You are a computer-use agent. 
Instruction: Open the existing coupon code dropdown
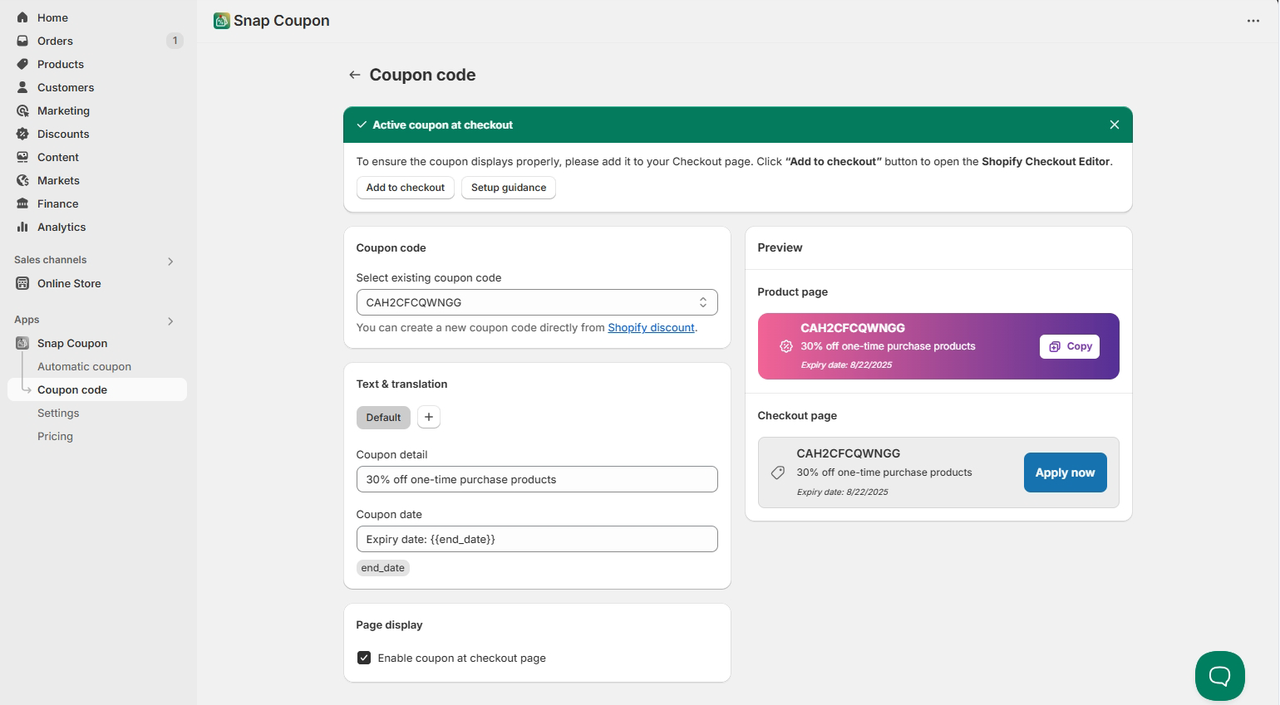(537, 302)
